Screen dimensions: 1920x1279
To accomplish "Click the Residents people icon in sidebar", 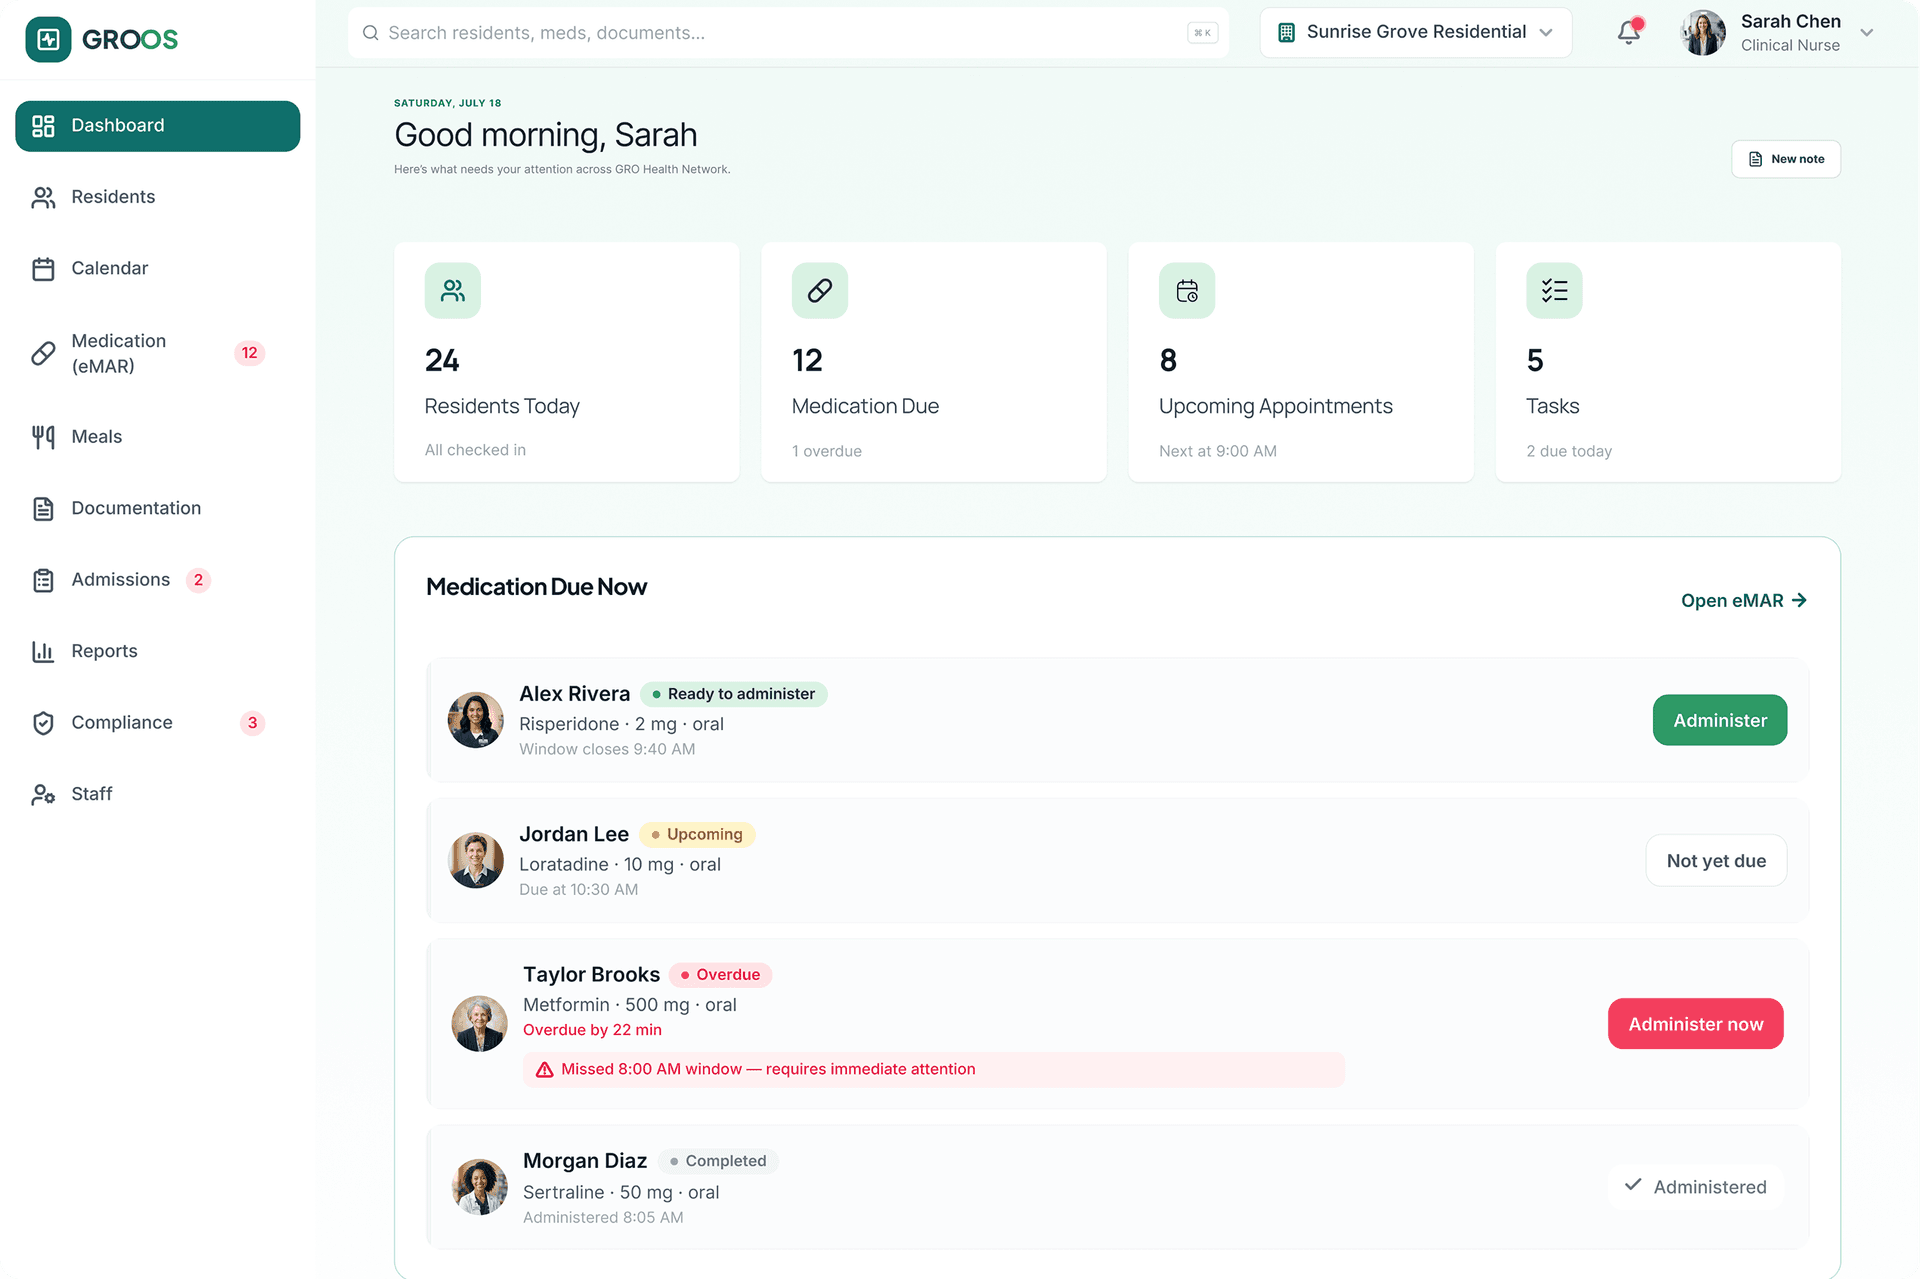I will click(x=43, y=197).
